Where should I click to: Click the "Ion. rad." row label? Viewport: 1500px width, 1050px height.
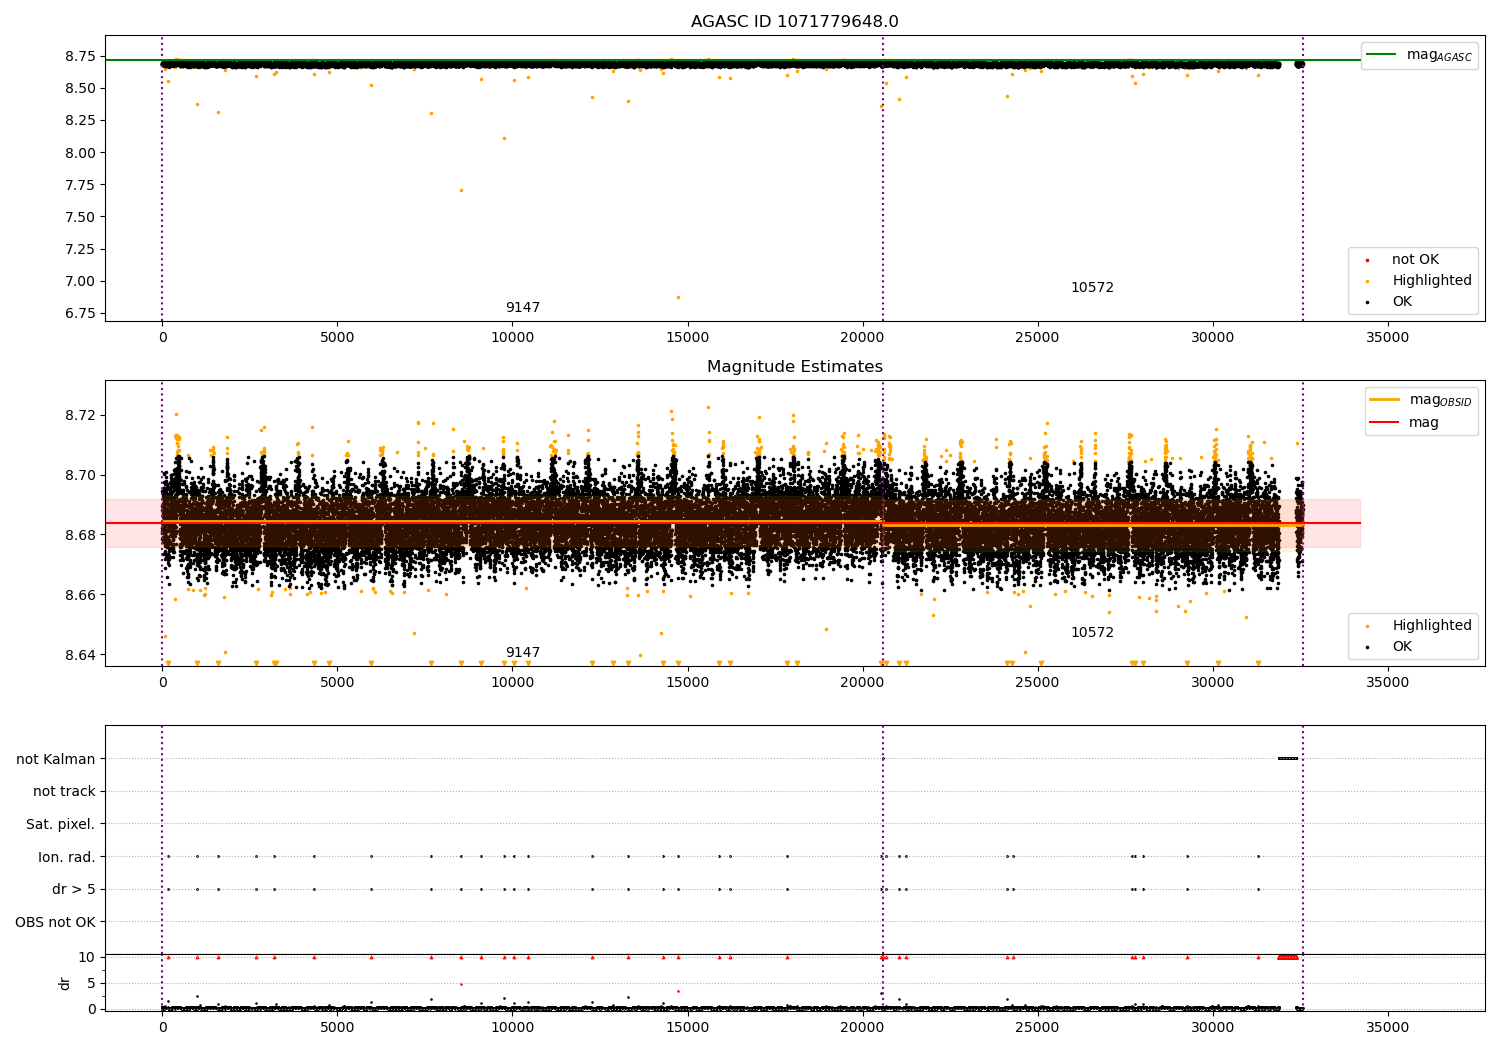[67, 857]
